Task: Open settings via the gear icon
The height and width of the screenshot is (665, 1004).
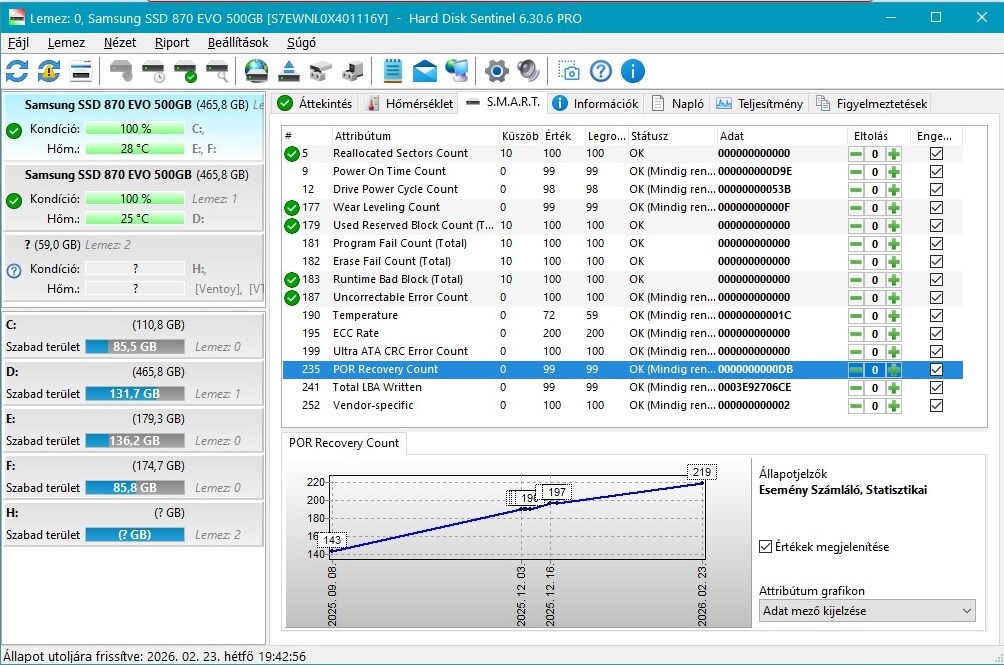Action: point(497,71)
